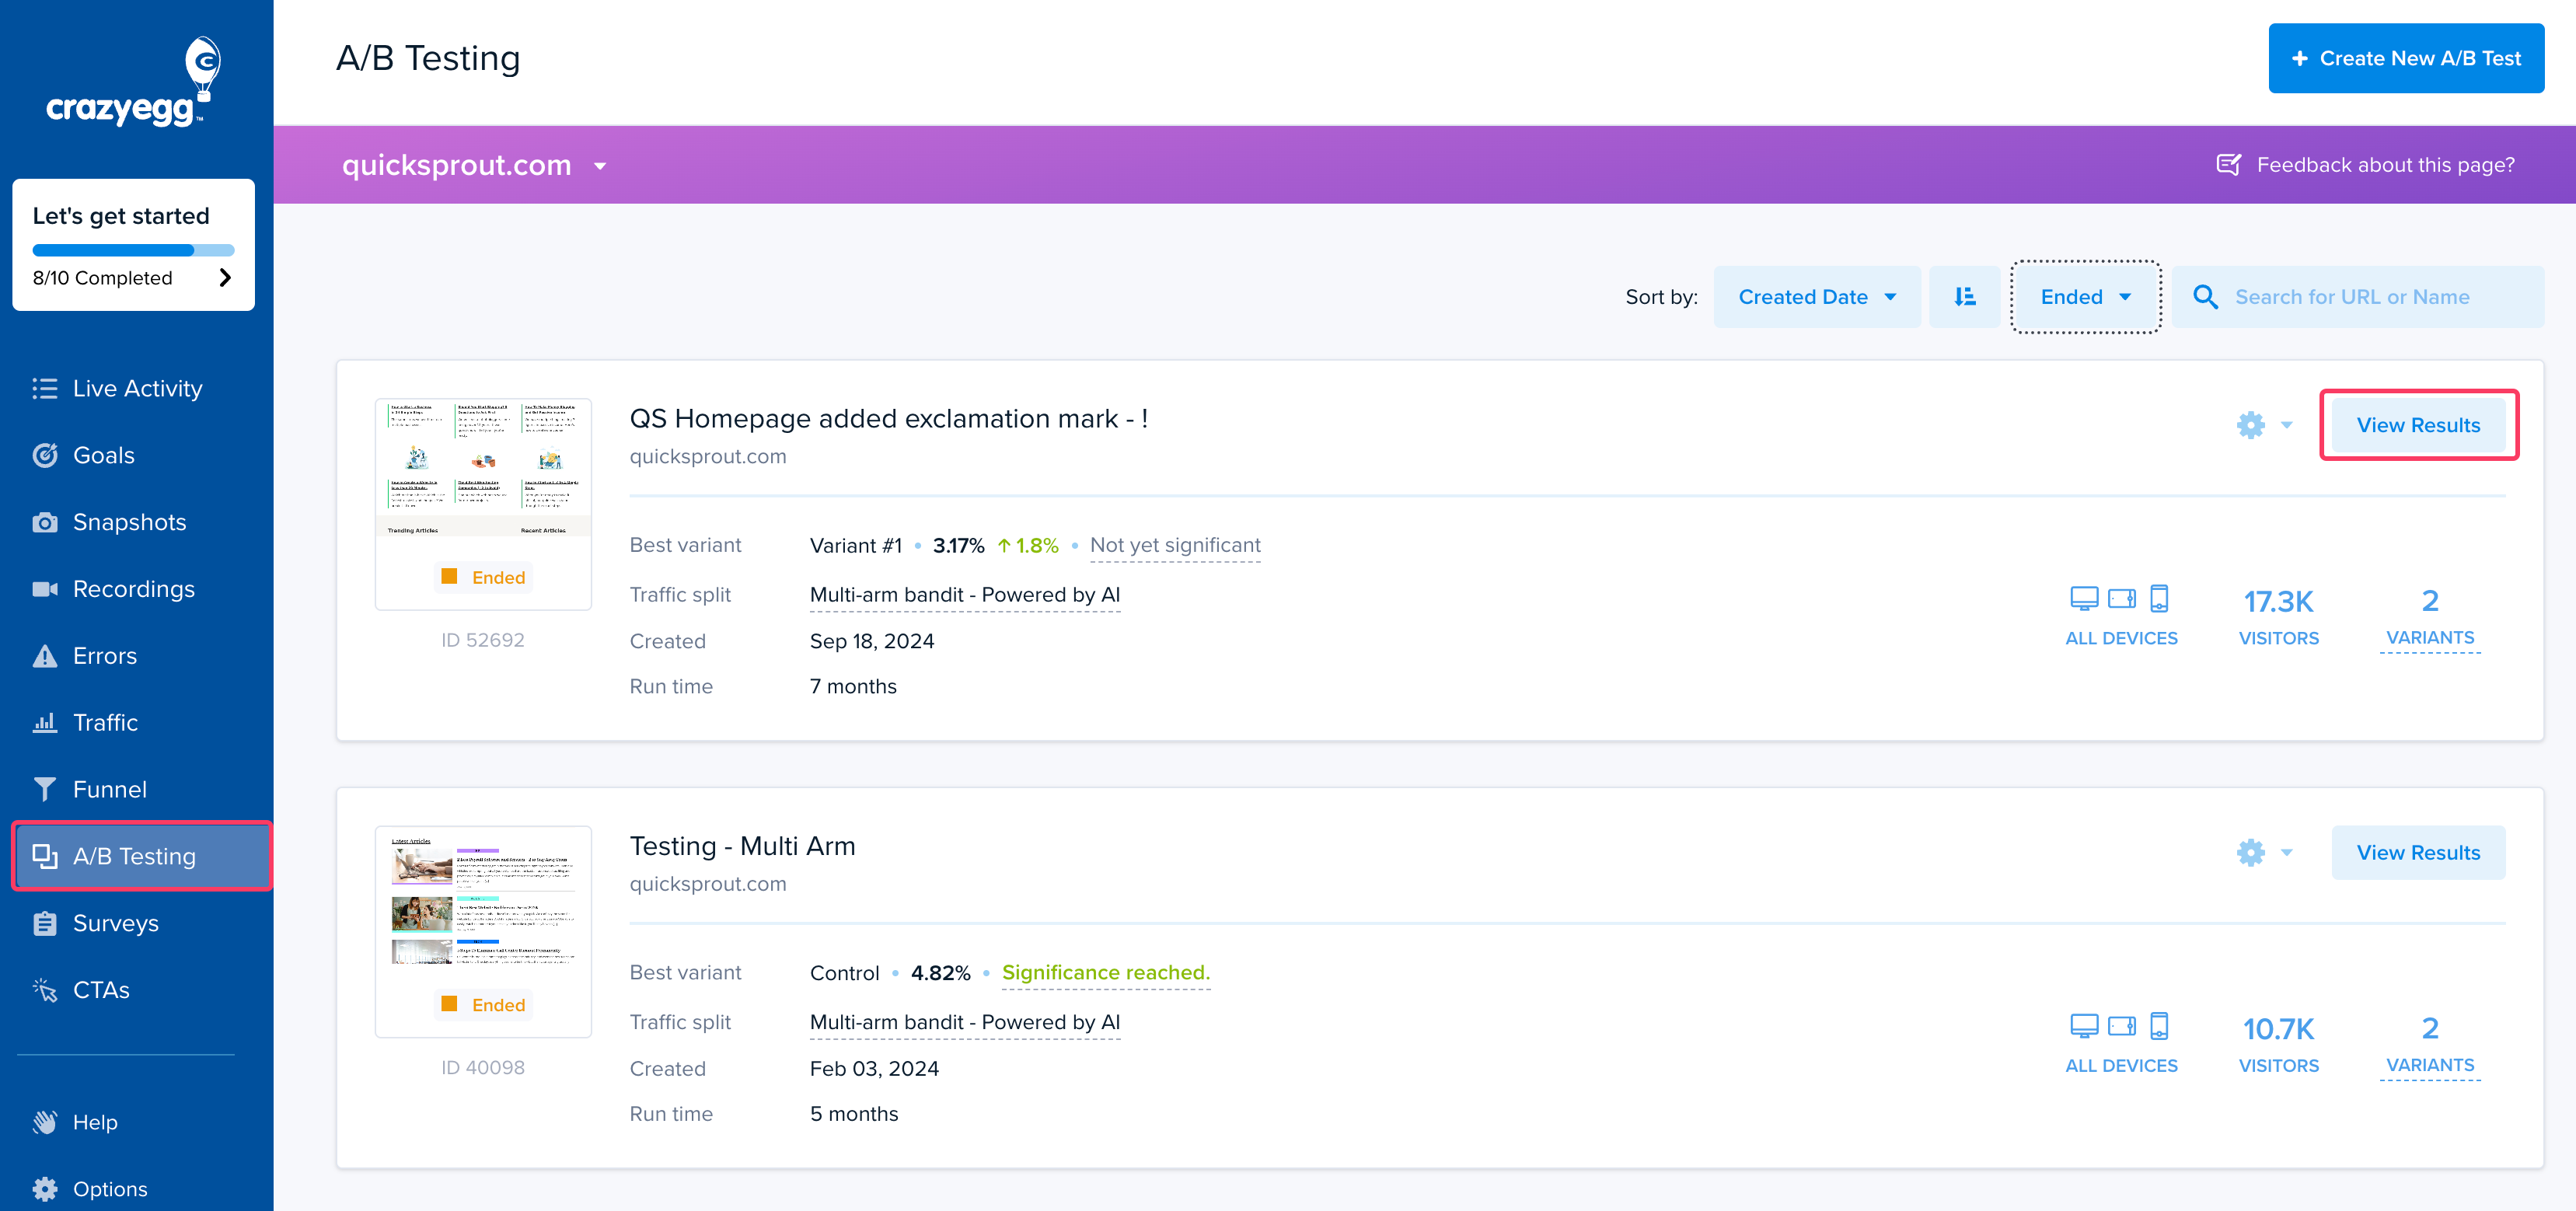Click the Help waving hand icon
2576x1211 pixels.
point(45,1122)
